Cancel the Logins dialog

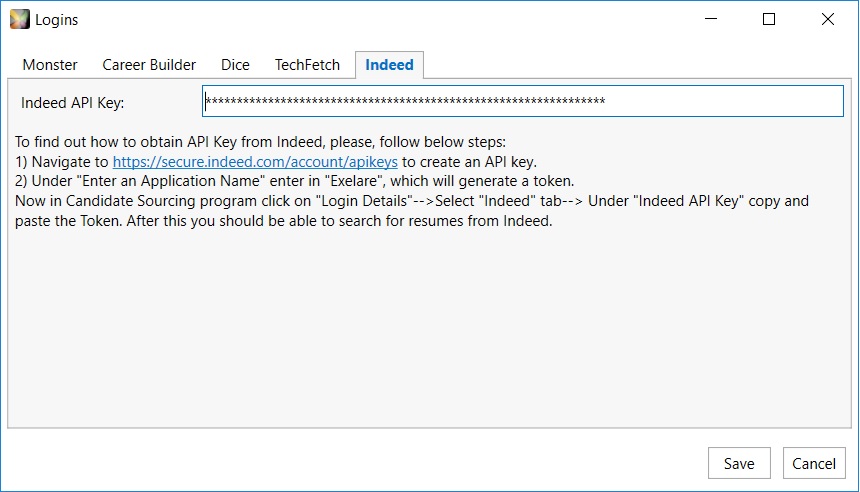coord(814,463)
